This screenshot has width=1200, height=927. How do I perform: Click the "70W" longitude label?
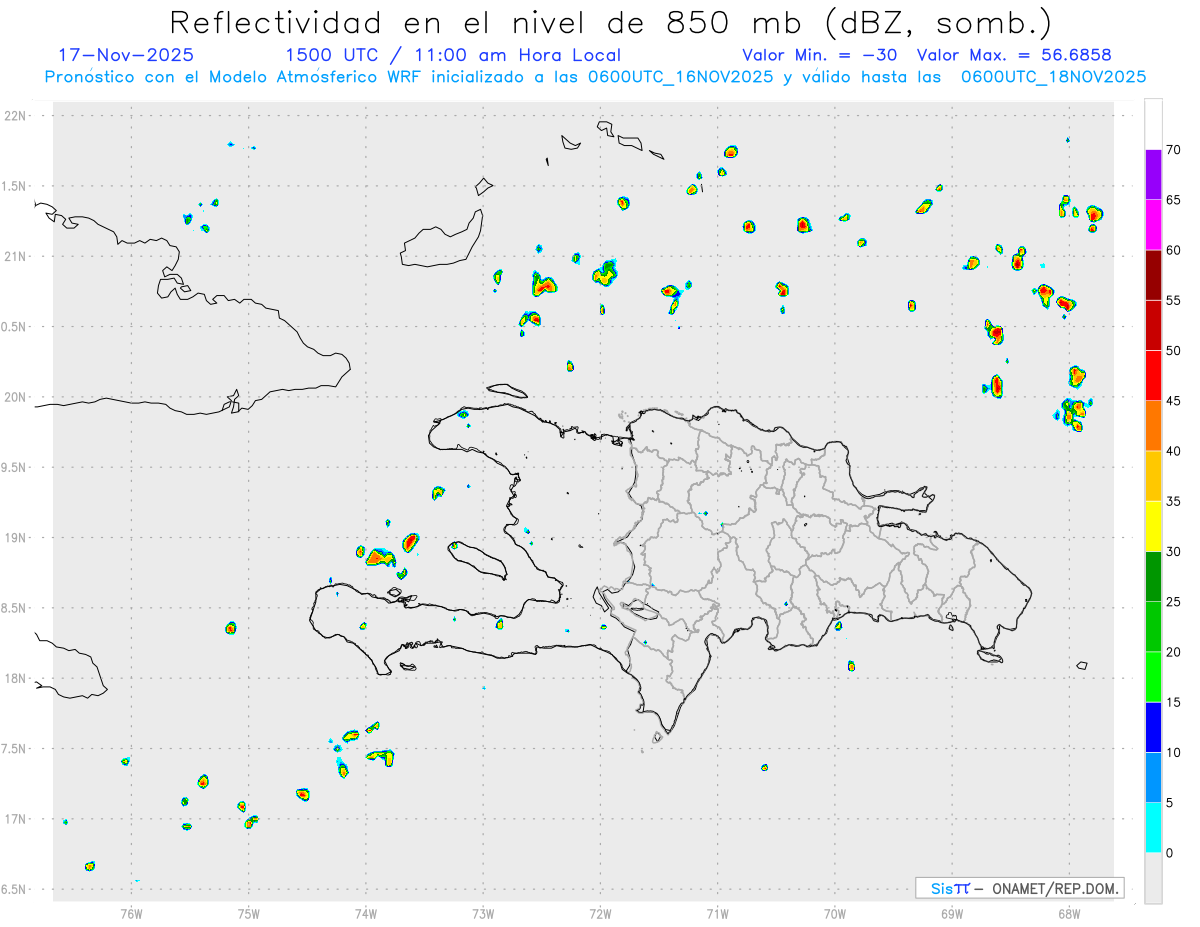(x=835, y=913)
